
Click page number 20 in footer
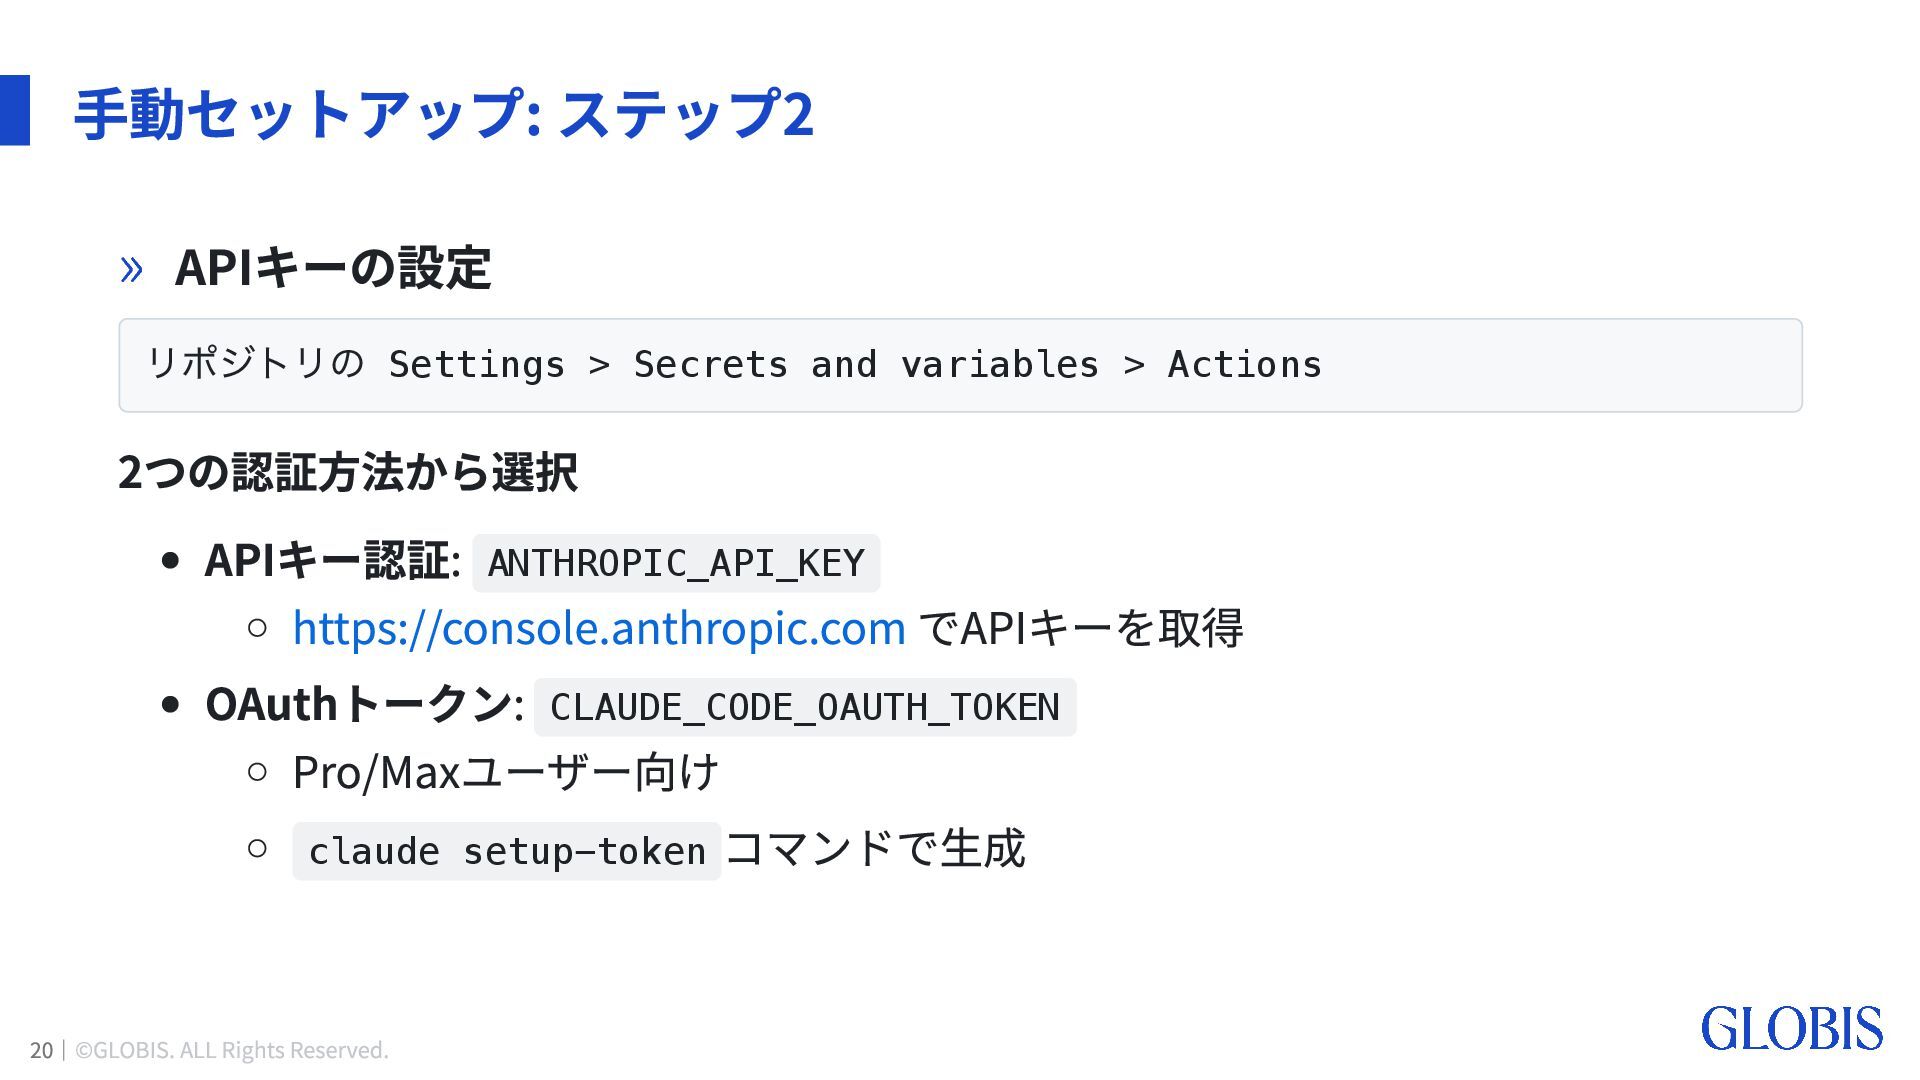41,1050
